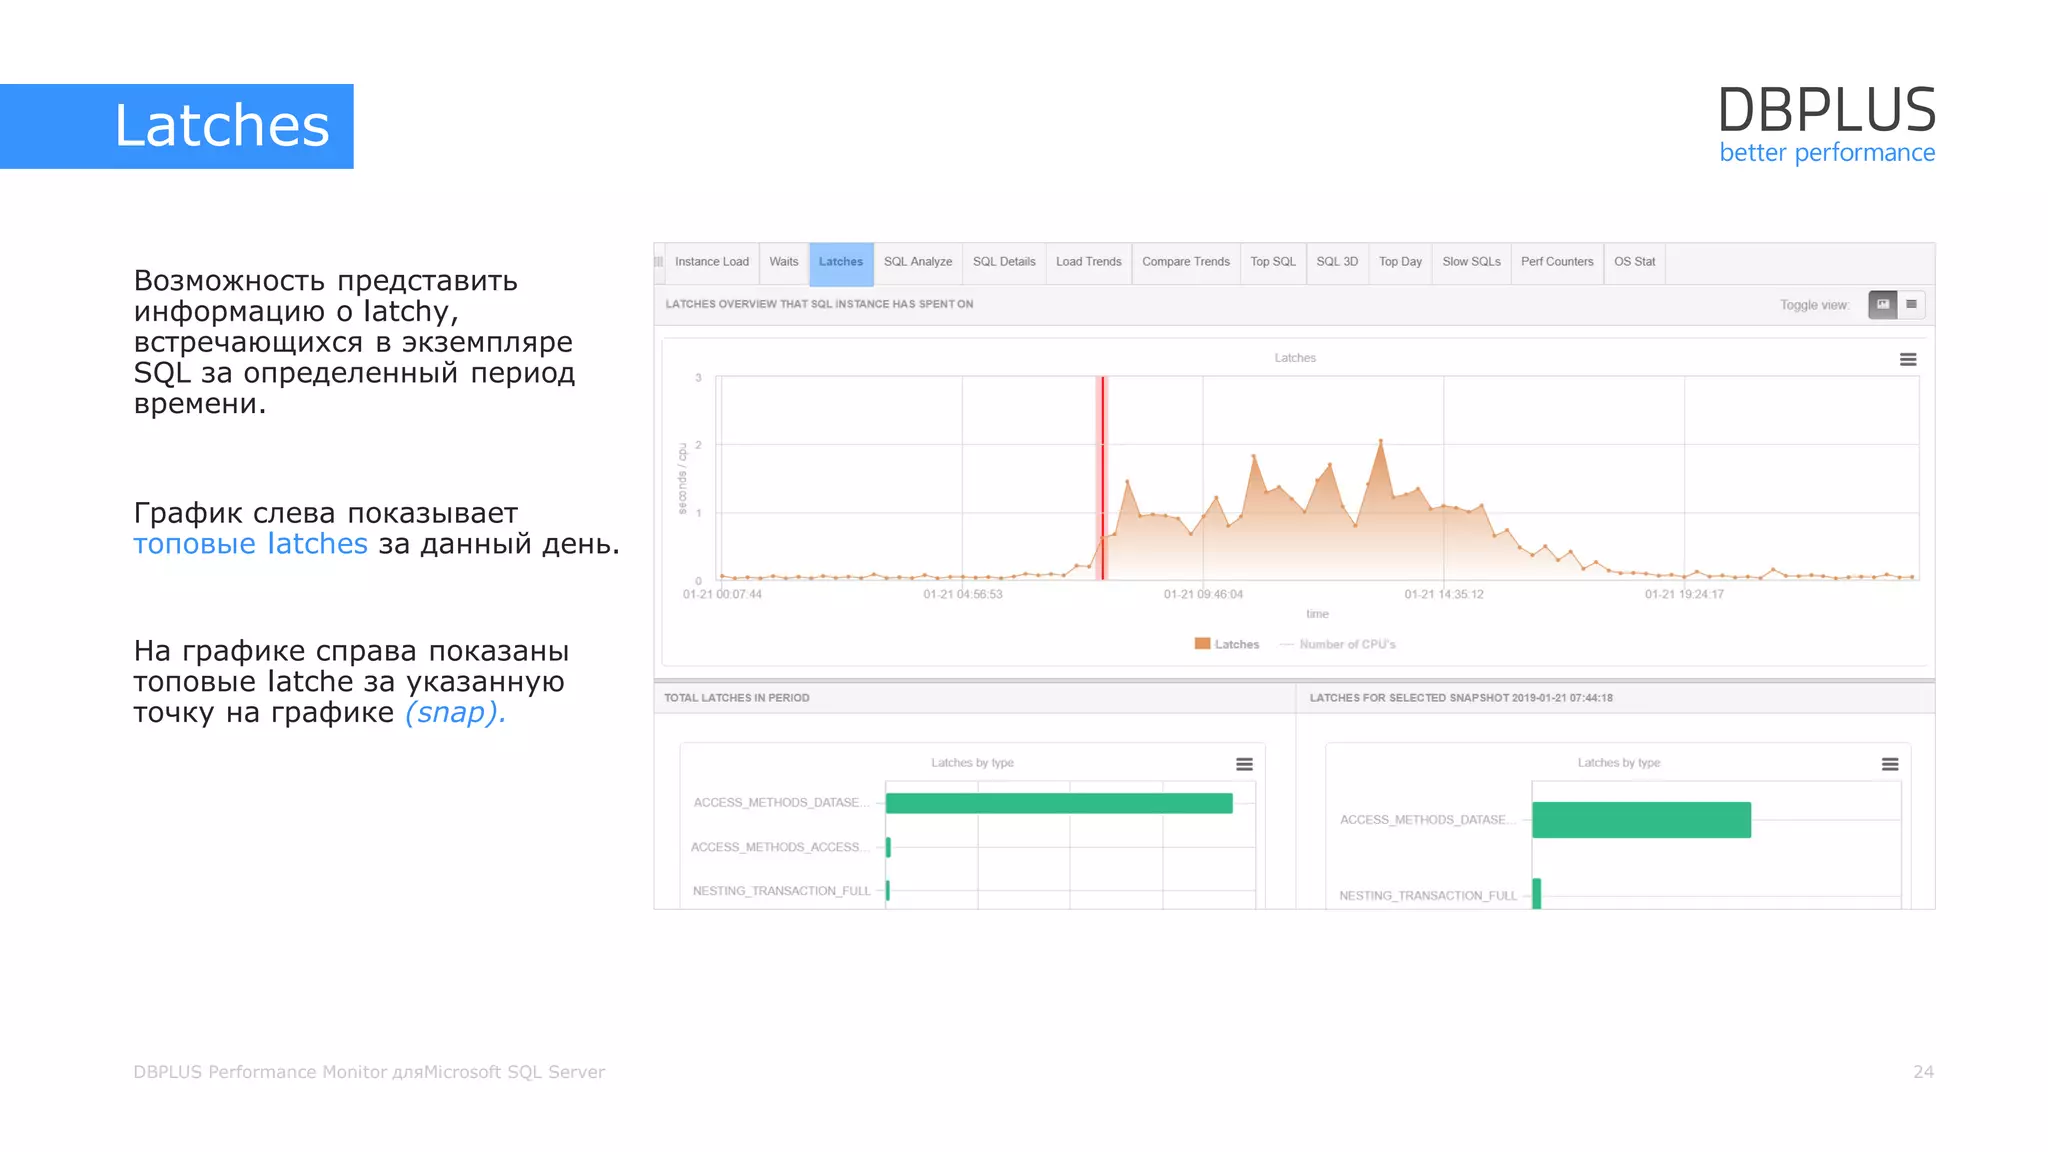Click the Latches slide title banner
Image resolution: width=2048 pixels, height=1152 pixels.
point(177,126)
